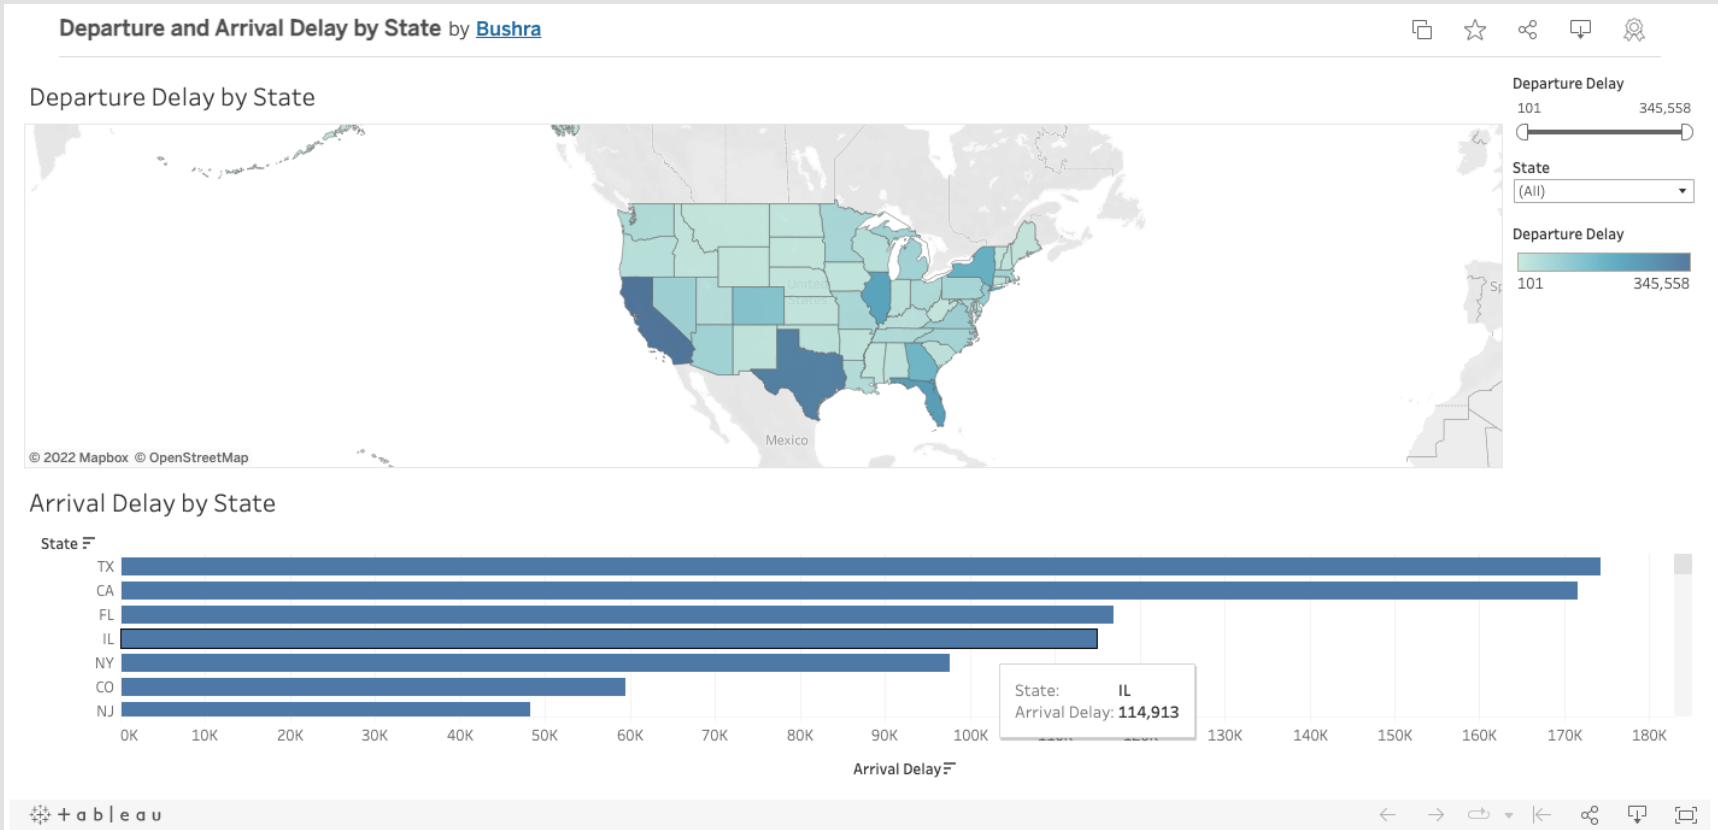Click the Departure Delay range slider handle
This screenshot has width=1718, height=830.
(x=1521, y=130)
